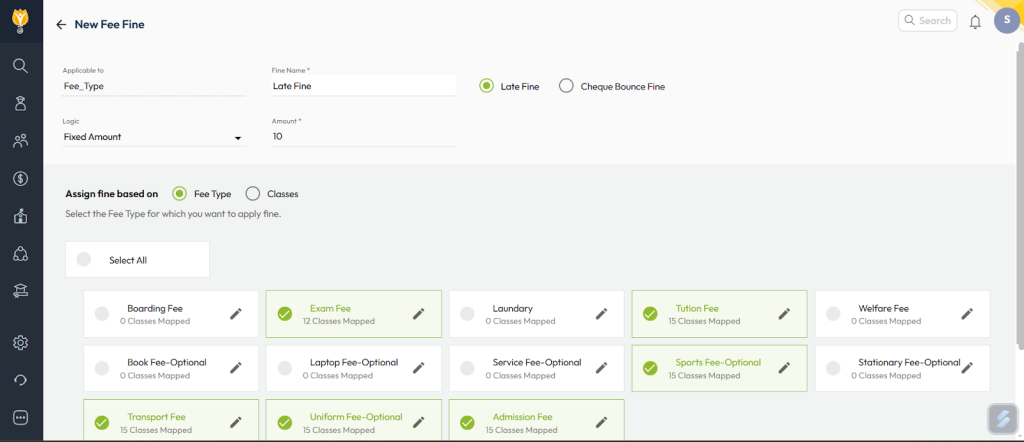
Task: Open the three-dots more icon in sidebar
Action: (x=20, y=417)
